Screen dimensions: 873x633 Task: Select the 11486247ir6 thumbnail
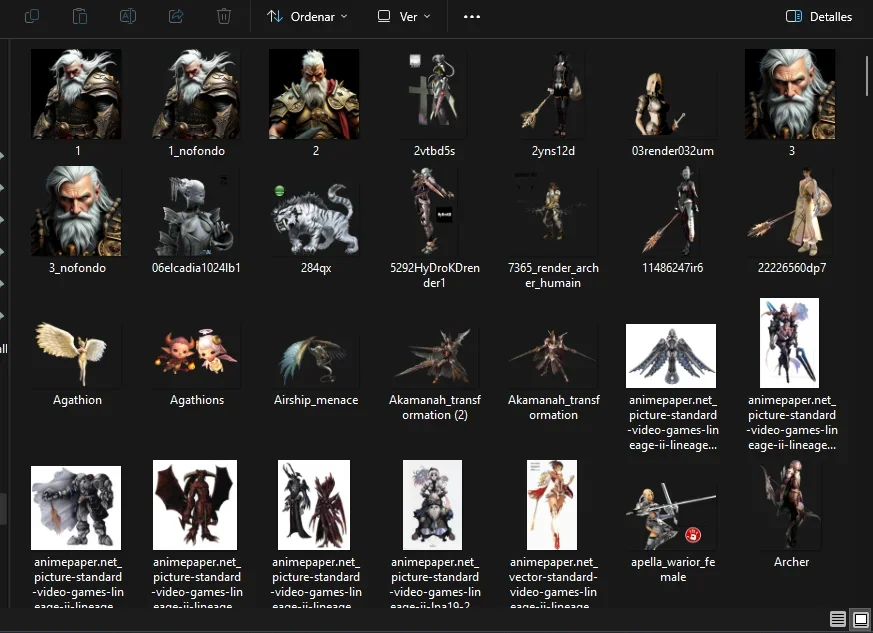[x=671, y=211]
